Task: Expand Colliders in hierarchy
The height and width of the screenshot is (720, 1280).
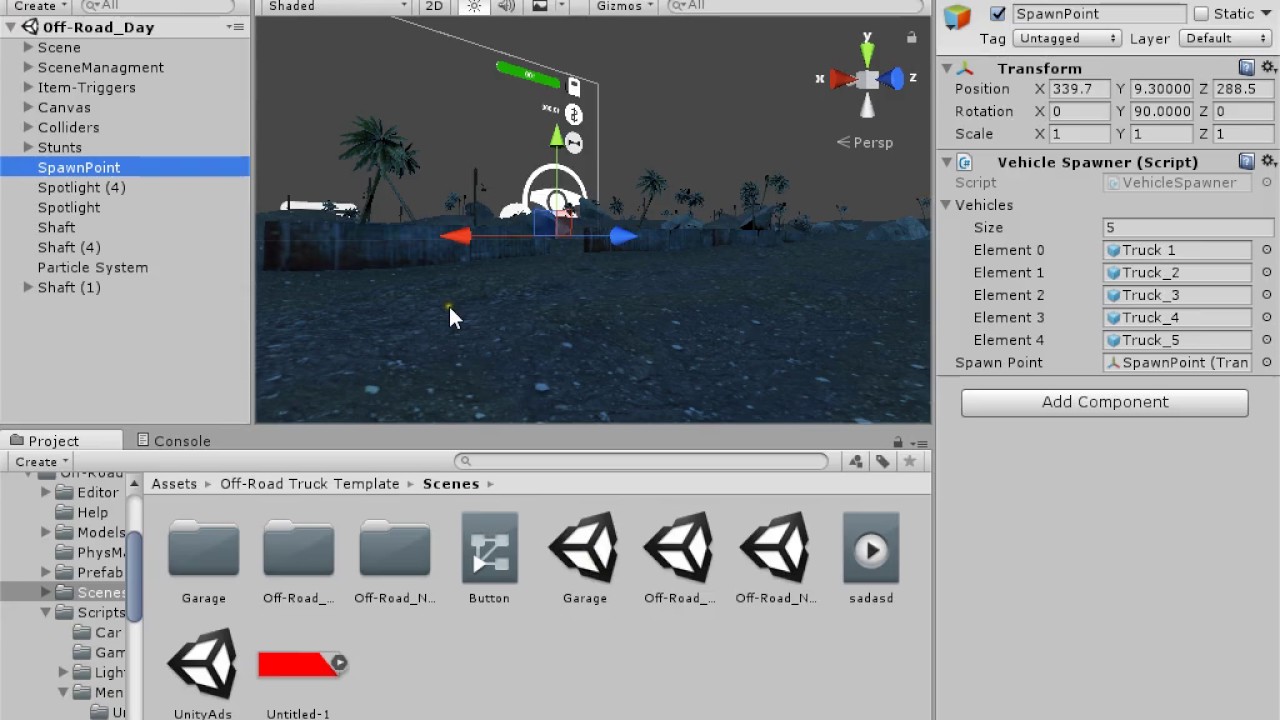Action: point(28,127)
